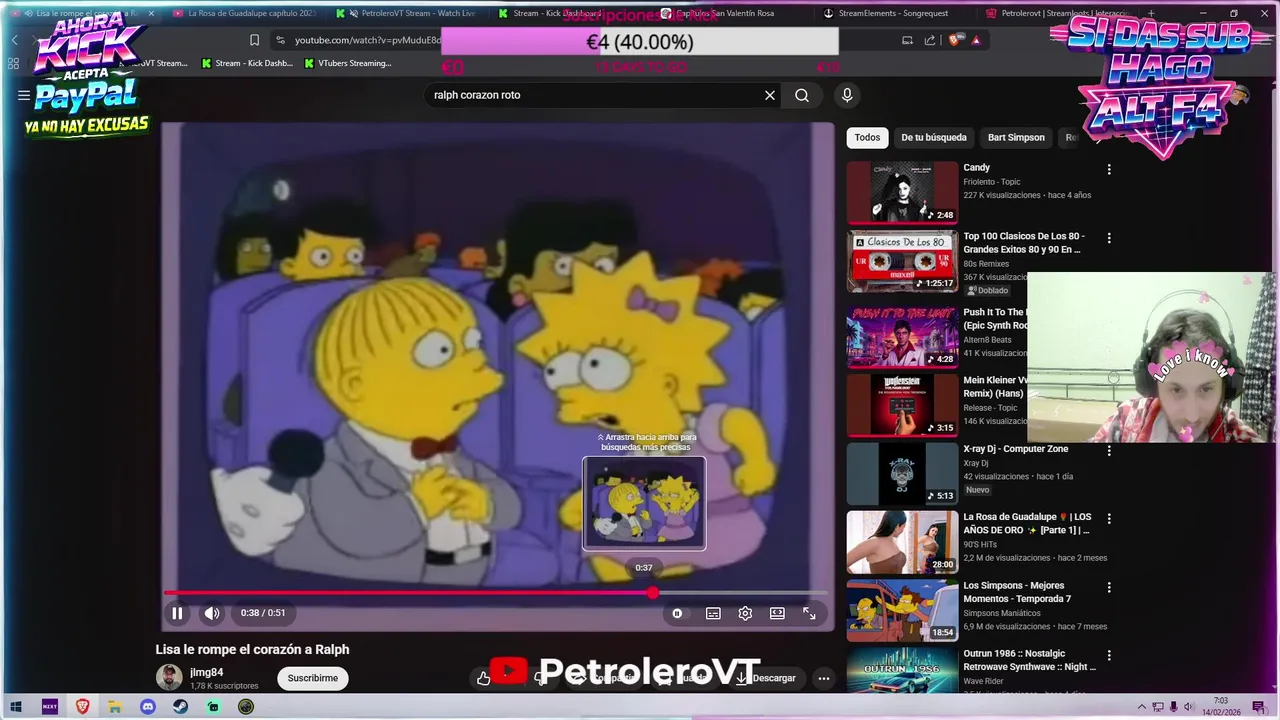Open options menu for 'Candy' video

click(1109, 169)
